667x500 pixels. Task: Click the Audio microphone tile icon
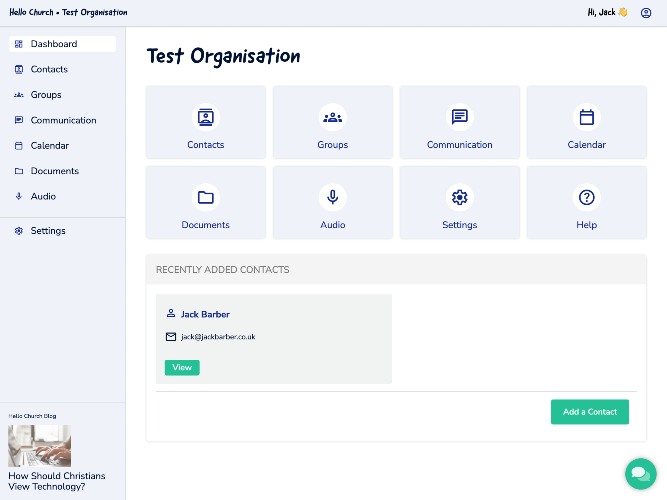coord(333,197)
